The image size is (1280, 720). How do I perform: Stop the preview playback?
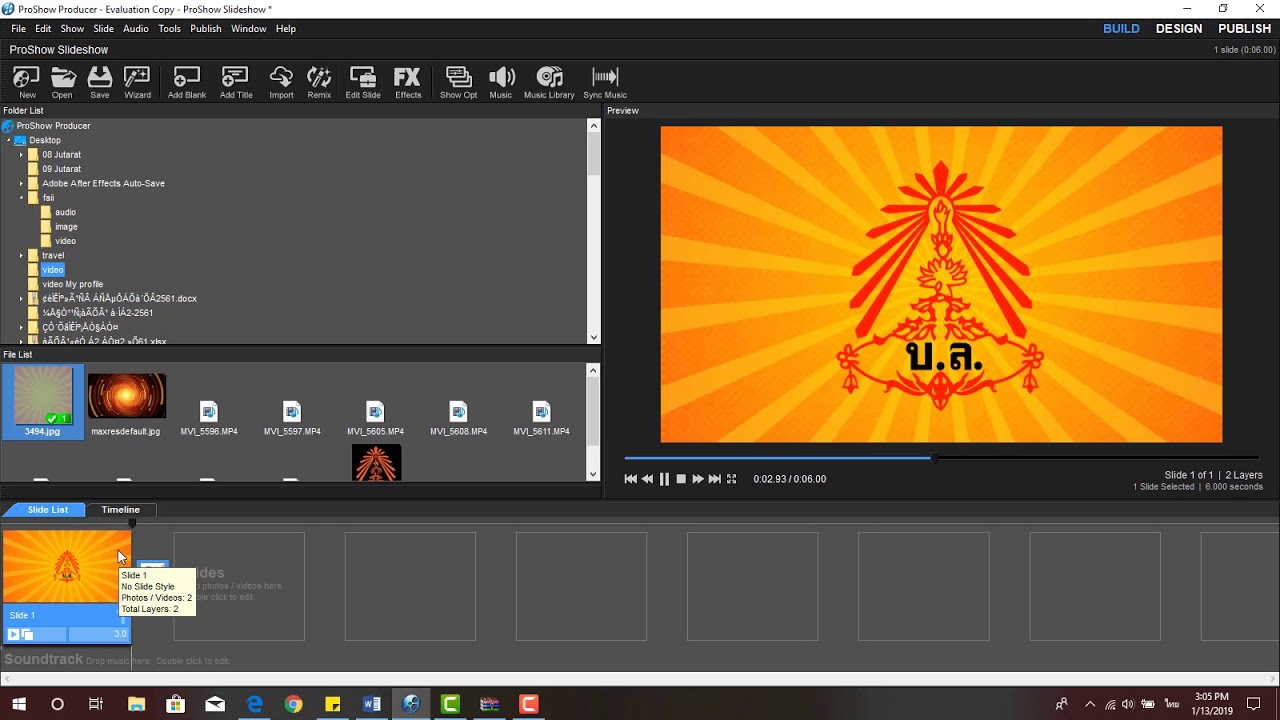coord(681,479)
